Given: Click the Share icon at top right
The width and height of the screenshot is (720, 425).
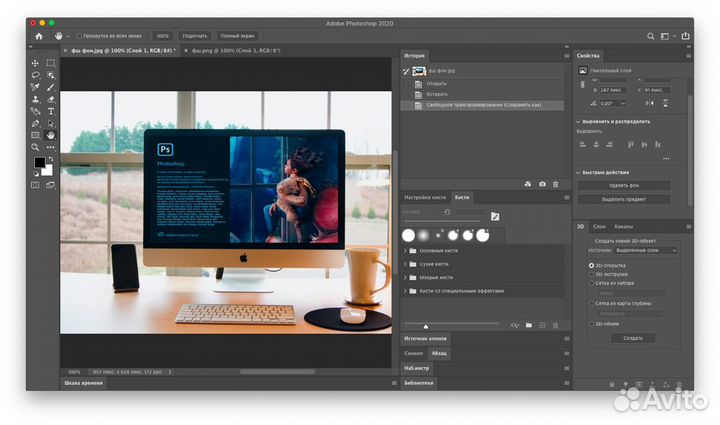Looking at the screenshot, I should tap(686, 36).
